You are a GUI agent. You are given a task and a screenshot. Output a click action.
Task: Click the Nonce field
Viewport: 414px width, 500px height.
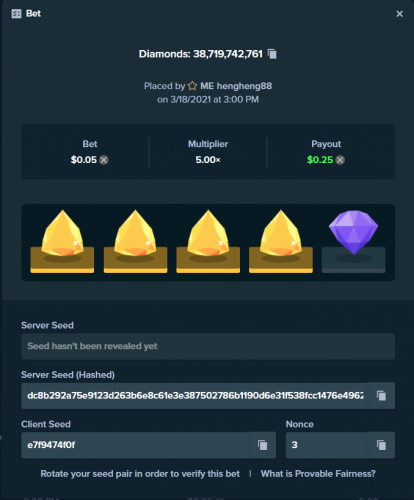327,445
